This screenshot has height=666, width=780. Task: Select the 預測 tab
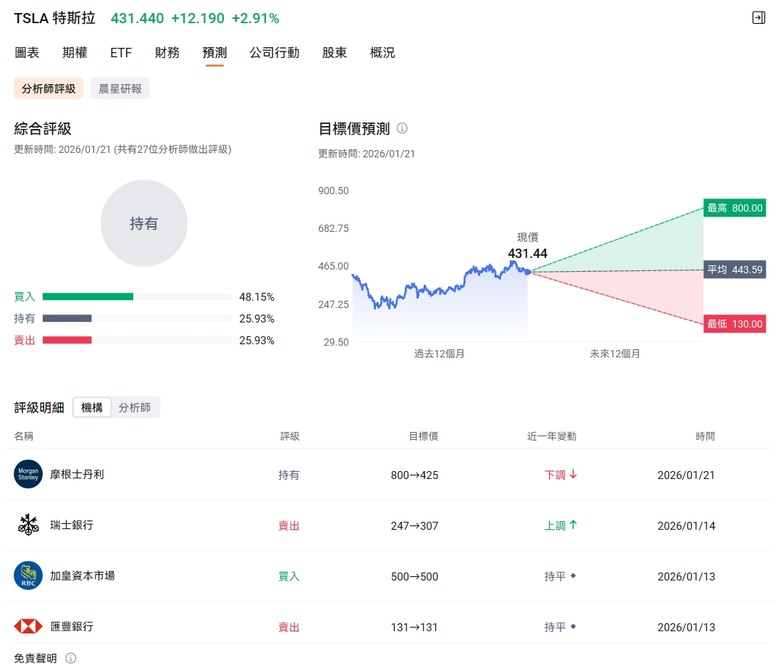pyautogui.click(x=215, y=52)
